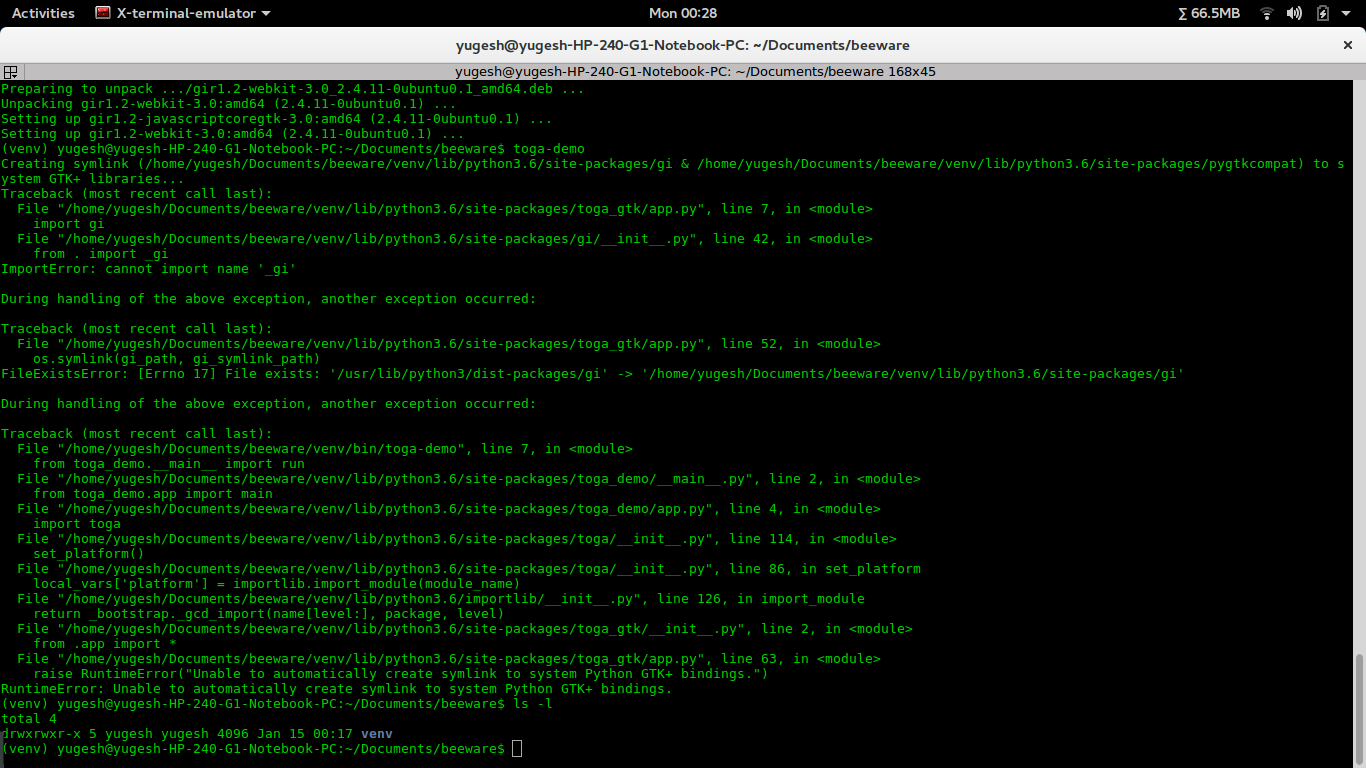
Task: Click the app.py 'line 52' traceback line
Action: click(x=448, y=344)
